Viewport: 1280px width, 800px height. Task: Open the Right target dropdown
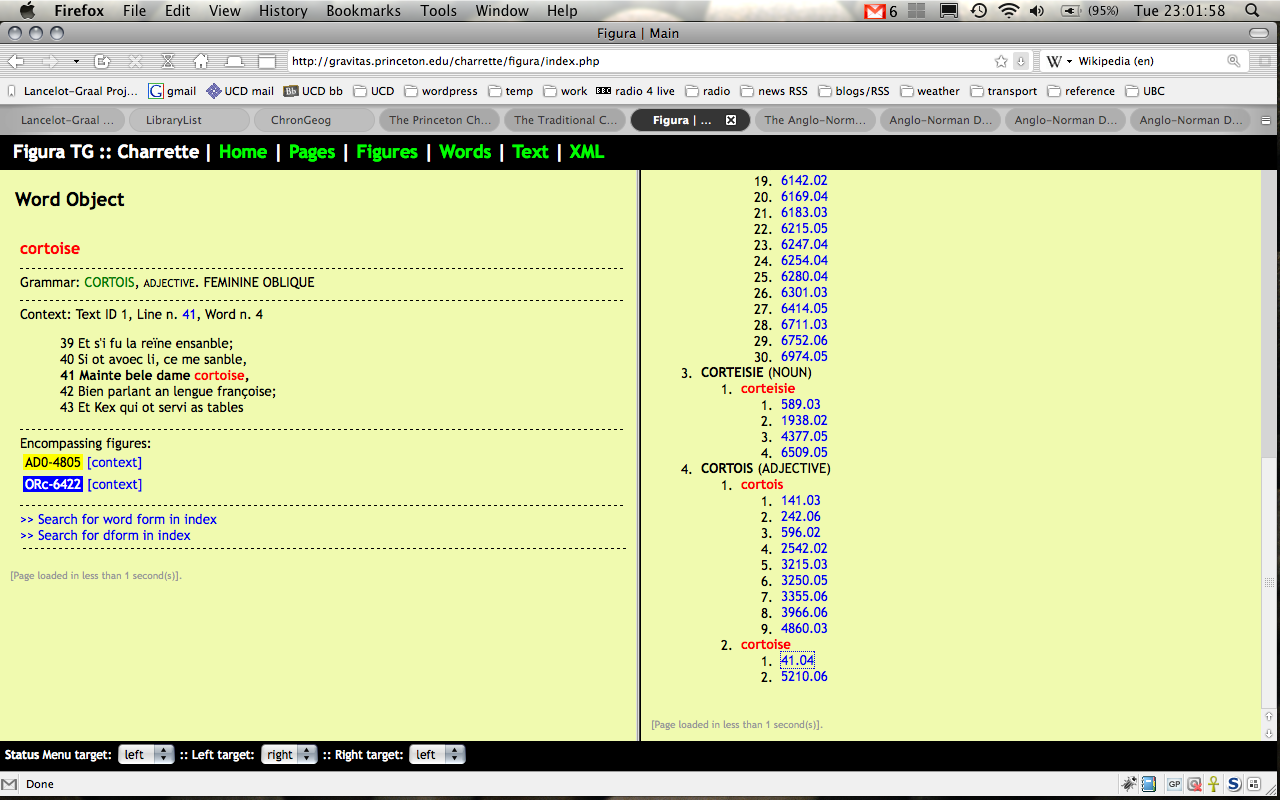(x=438, y=755)
